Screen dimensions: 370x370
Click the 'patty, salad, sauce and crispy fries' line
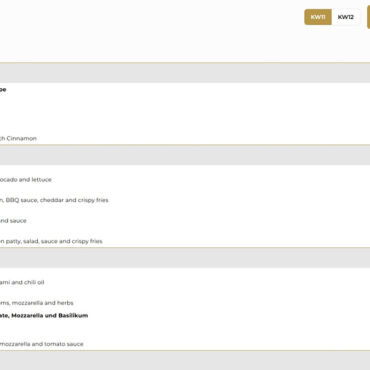coord(51,241)
